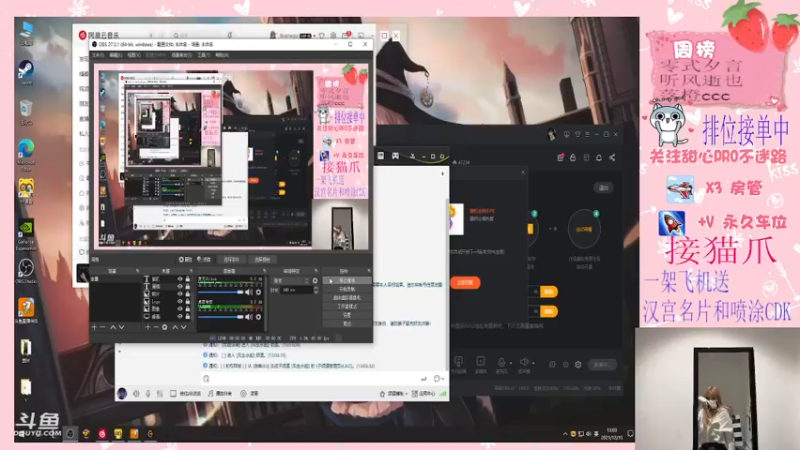Click Settings button in OBS Controls
The width and height of the screenshot is (800, 450).
[347, 315]
